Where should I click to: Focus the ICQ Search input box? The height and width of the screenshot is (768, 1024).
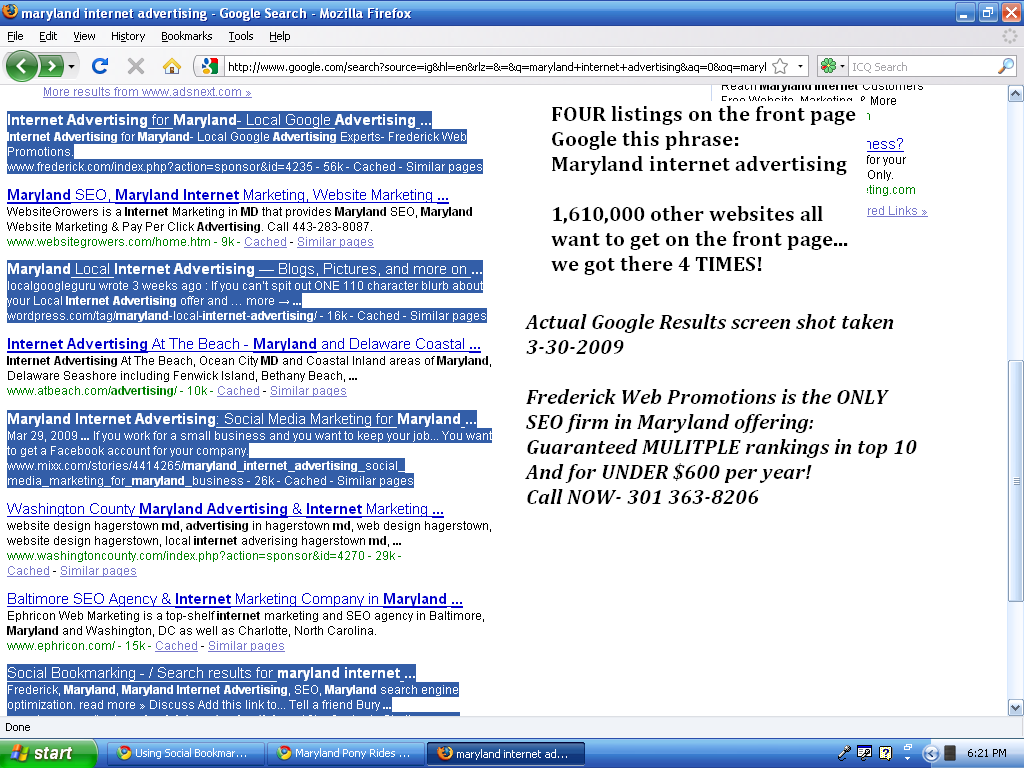click(x=922, y=67)
